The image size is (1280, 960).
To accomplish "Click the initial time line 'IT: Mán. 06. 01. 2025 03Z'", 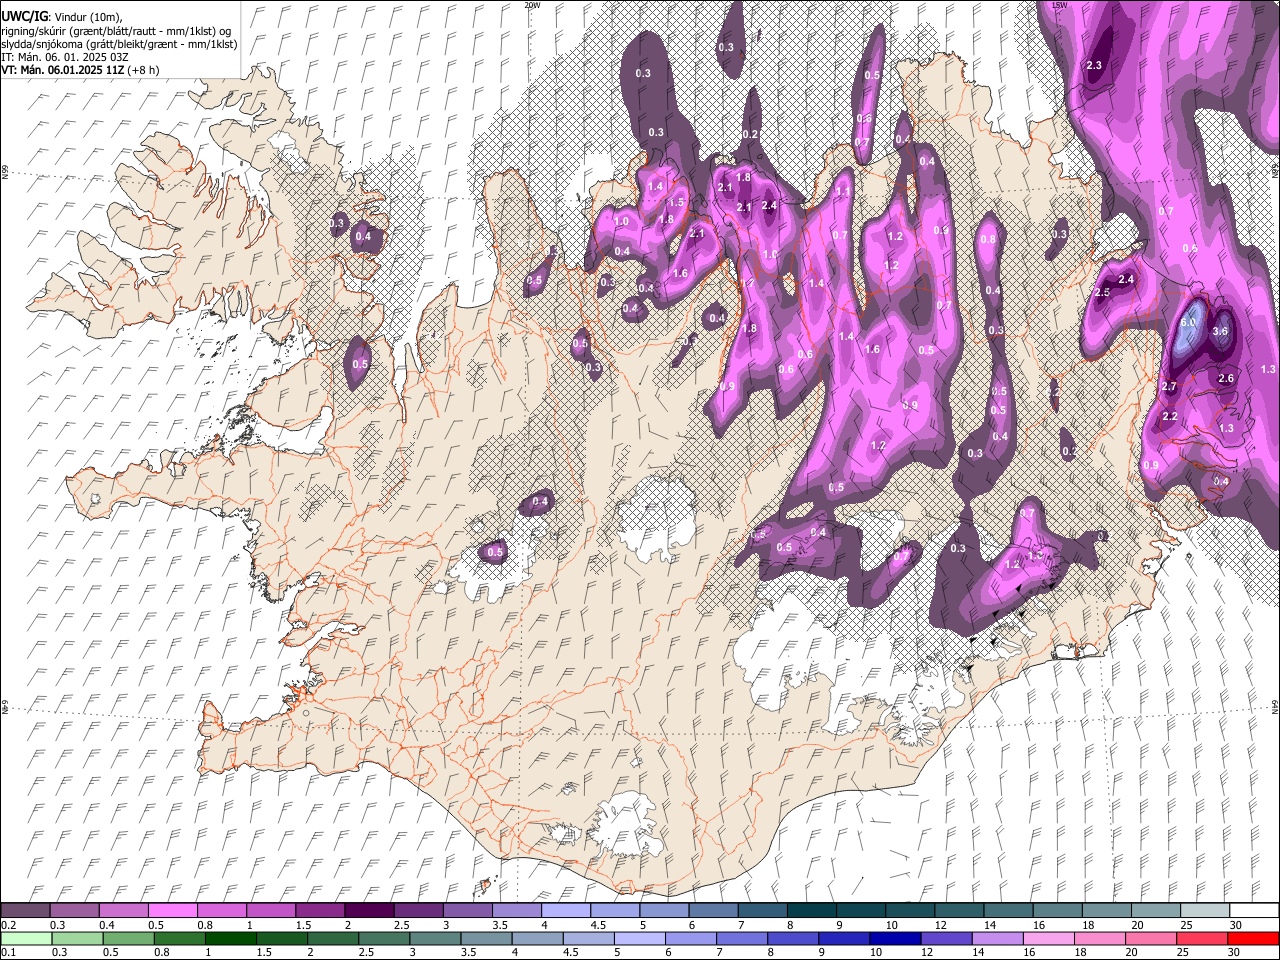I will (63, 57).
